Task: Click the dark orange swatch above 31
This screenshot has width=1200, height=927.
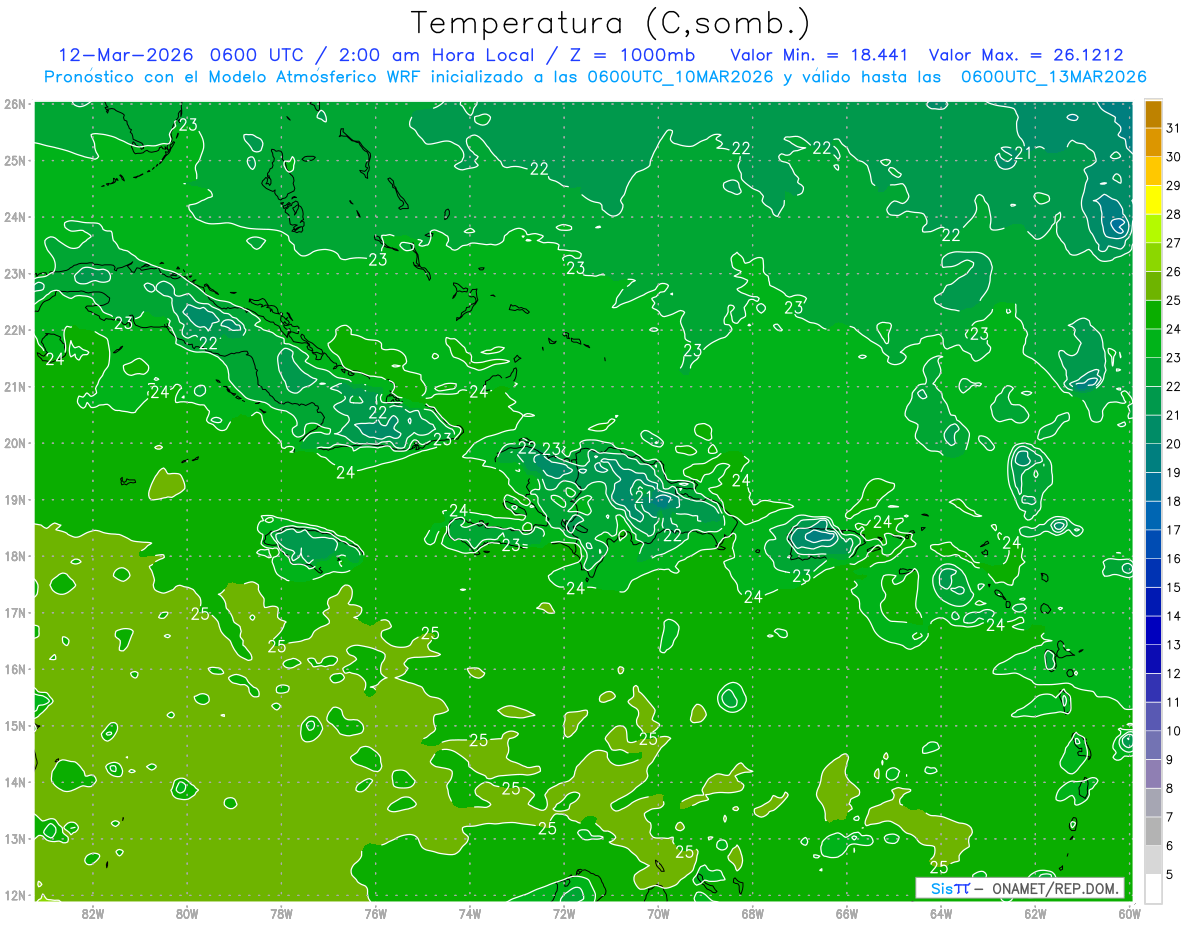Action: tap(1153, 115)
